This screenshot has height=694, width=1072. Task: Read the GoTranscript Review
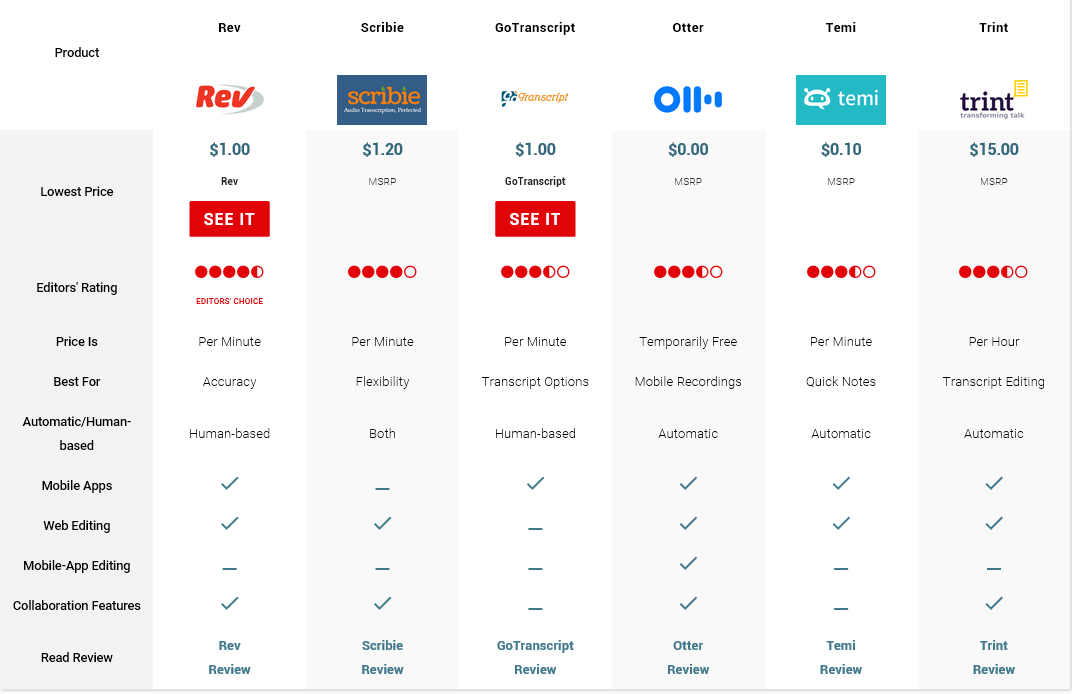[x=535, y=657]
